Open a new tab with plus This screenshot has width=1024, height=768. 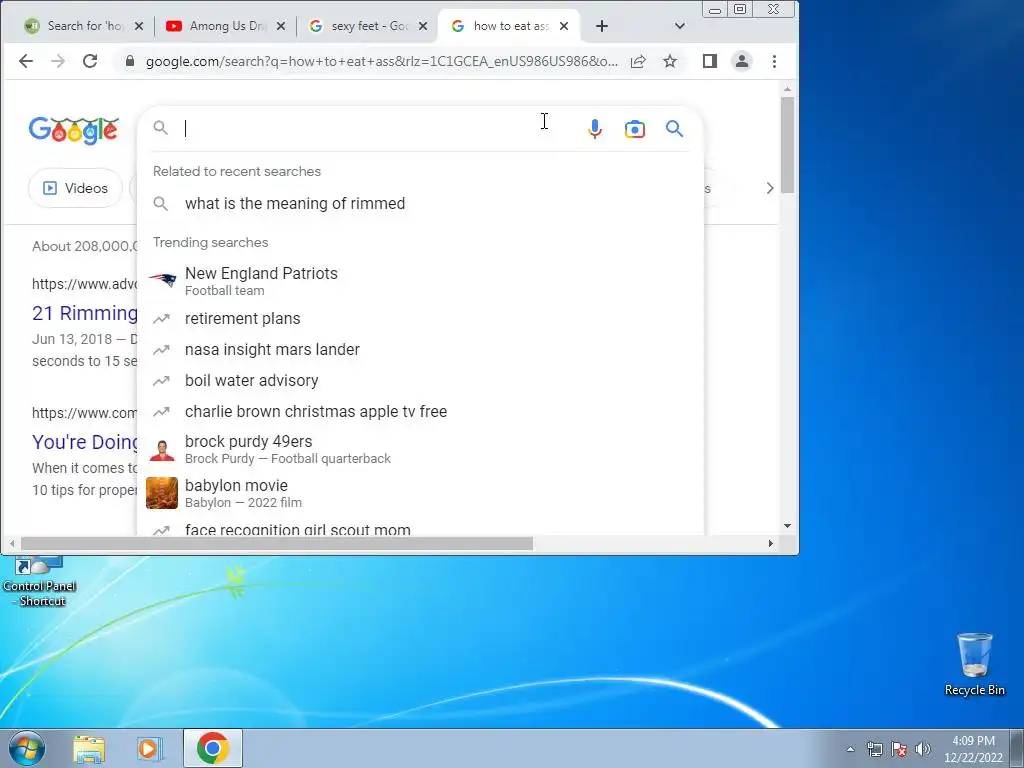coord(602,26)
